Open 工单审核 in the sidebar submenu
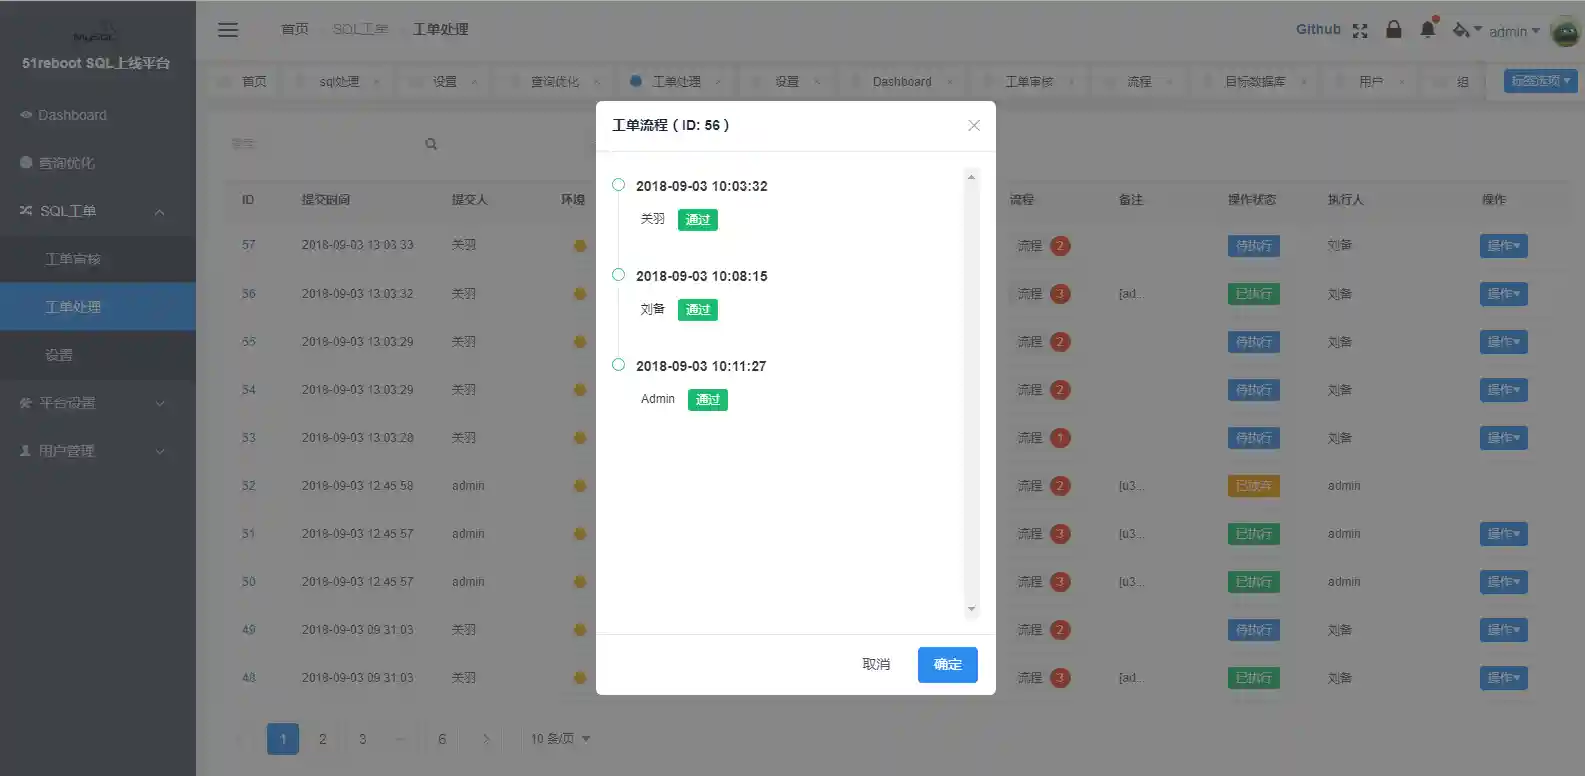 pyautogui.click(x=98, y=259)
